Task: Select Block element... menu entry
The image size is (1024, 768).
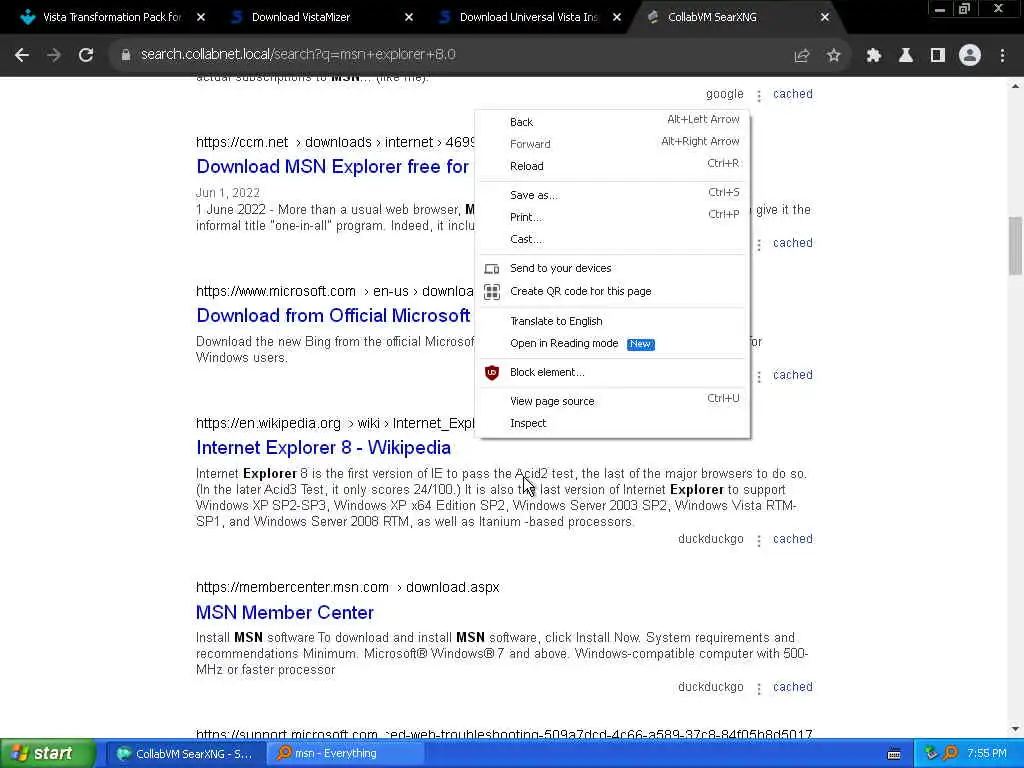Action: [613, 372]
